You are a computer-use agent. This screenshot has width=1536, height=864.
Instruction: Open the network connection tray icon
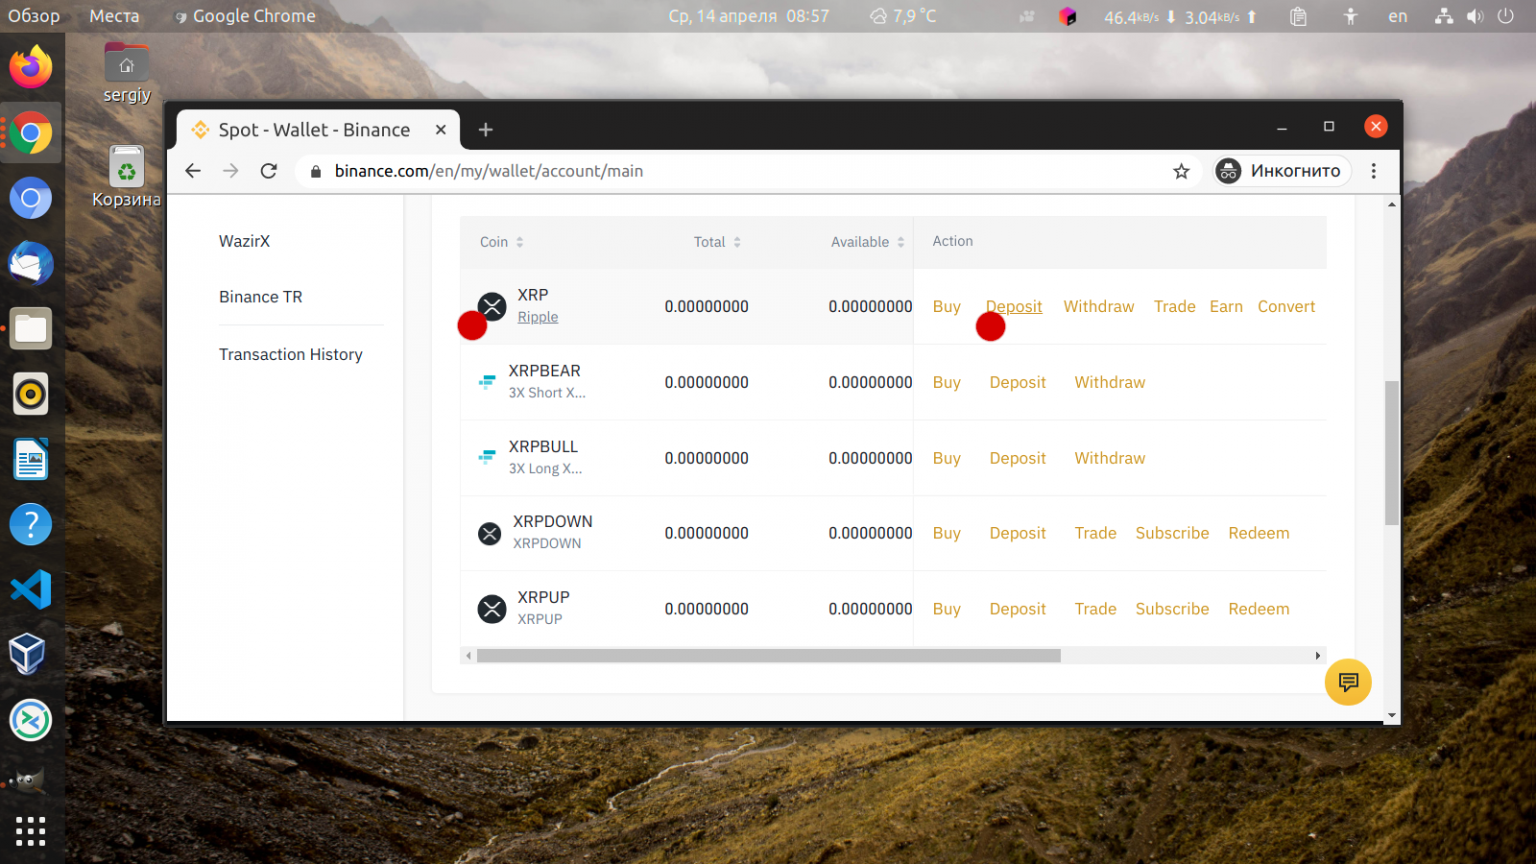1444,16
